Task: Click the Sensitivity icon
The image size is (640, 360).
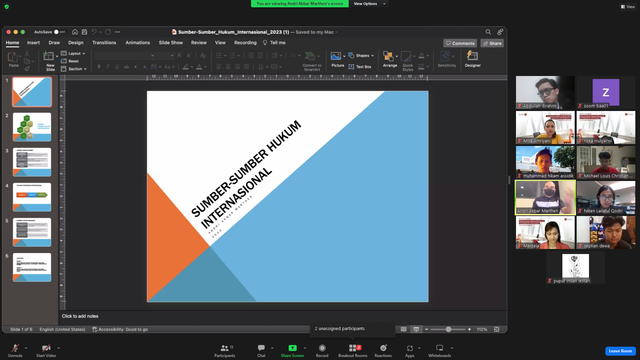Action: tap(445, 56)
